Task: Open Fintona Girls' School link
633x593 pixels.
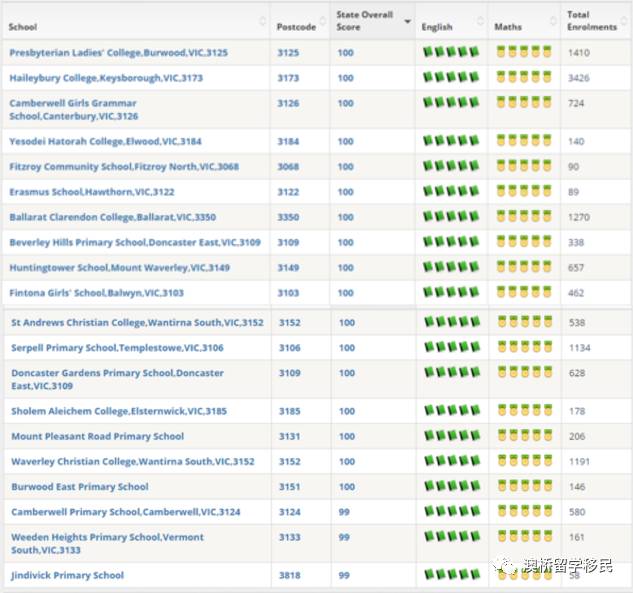Action: point(96,293)
